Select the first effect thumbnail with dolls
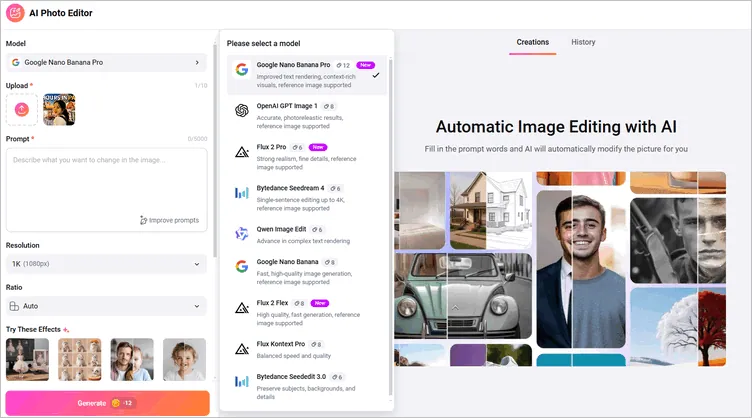The image size is (752, 418). pos(27,360)
